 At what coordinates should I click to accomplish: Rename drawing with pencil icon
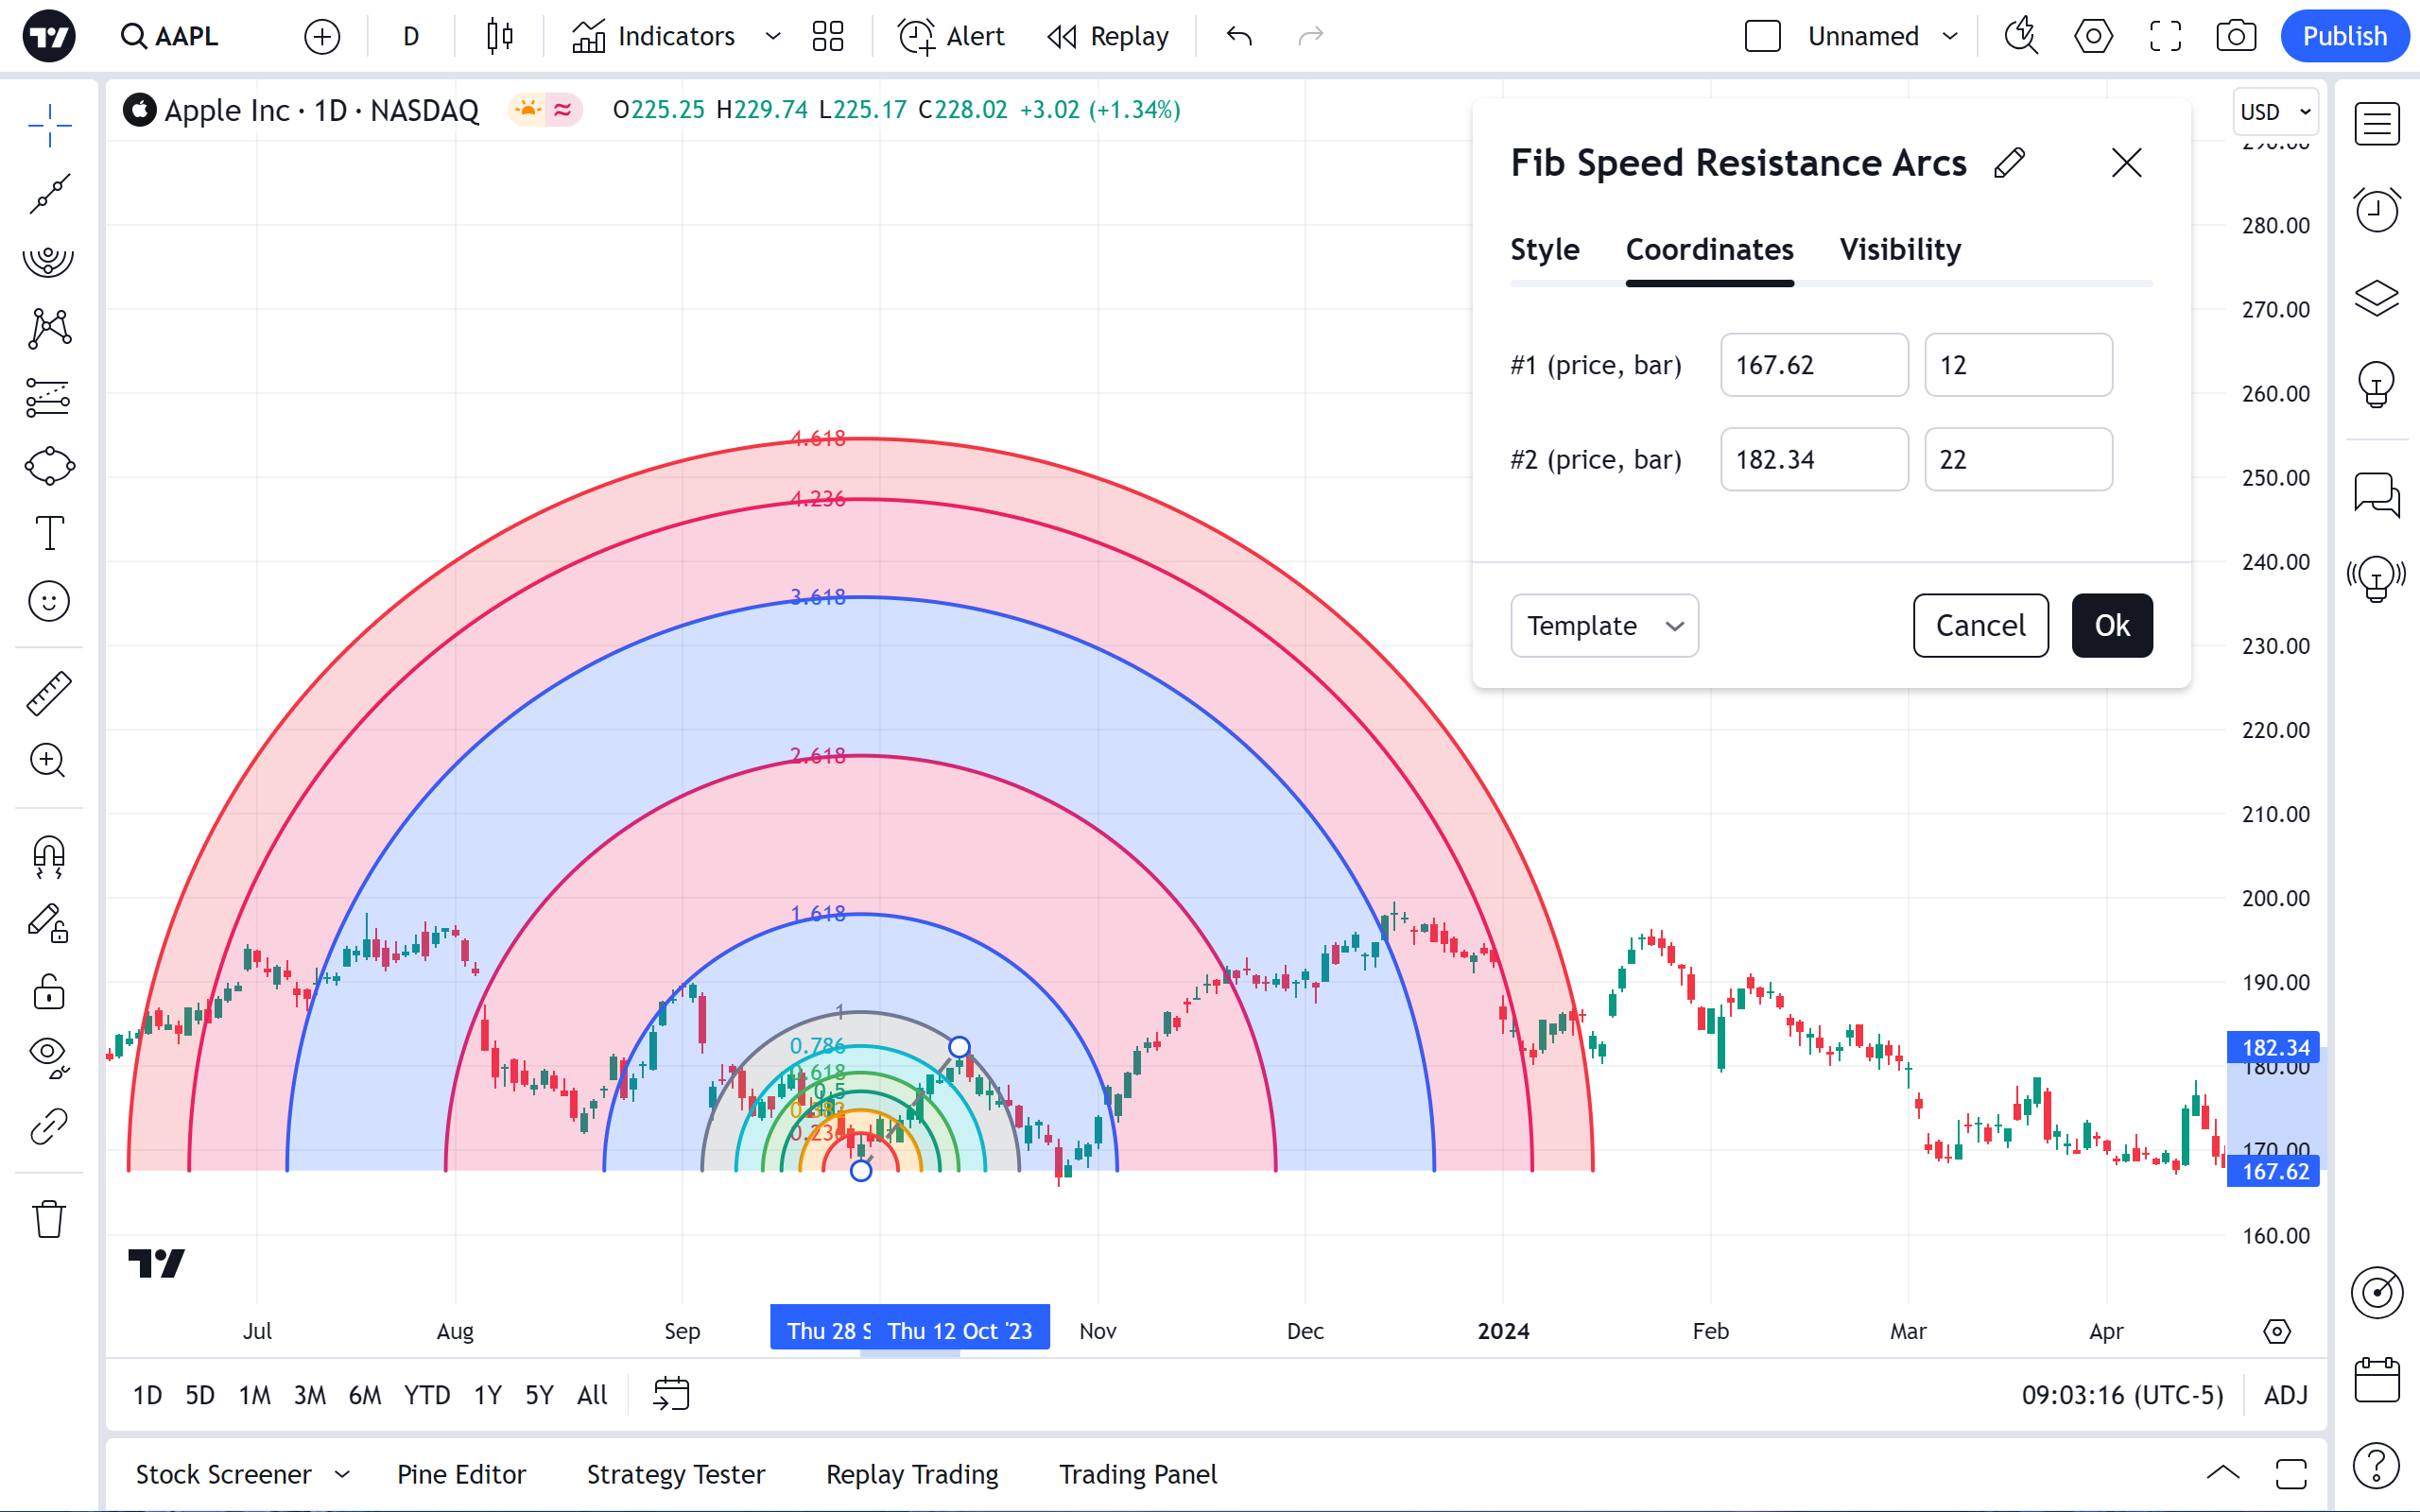point(2009,163)
